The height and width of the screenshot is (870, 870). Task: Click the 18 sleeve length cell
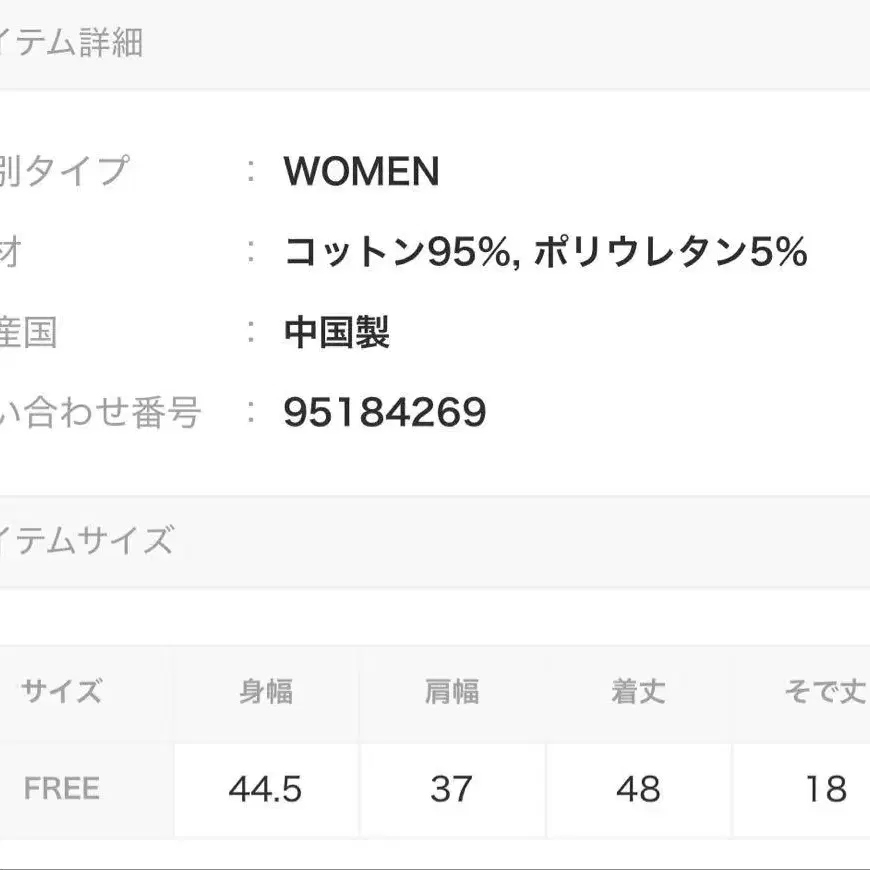[825, 789]
